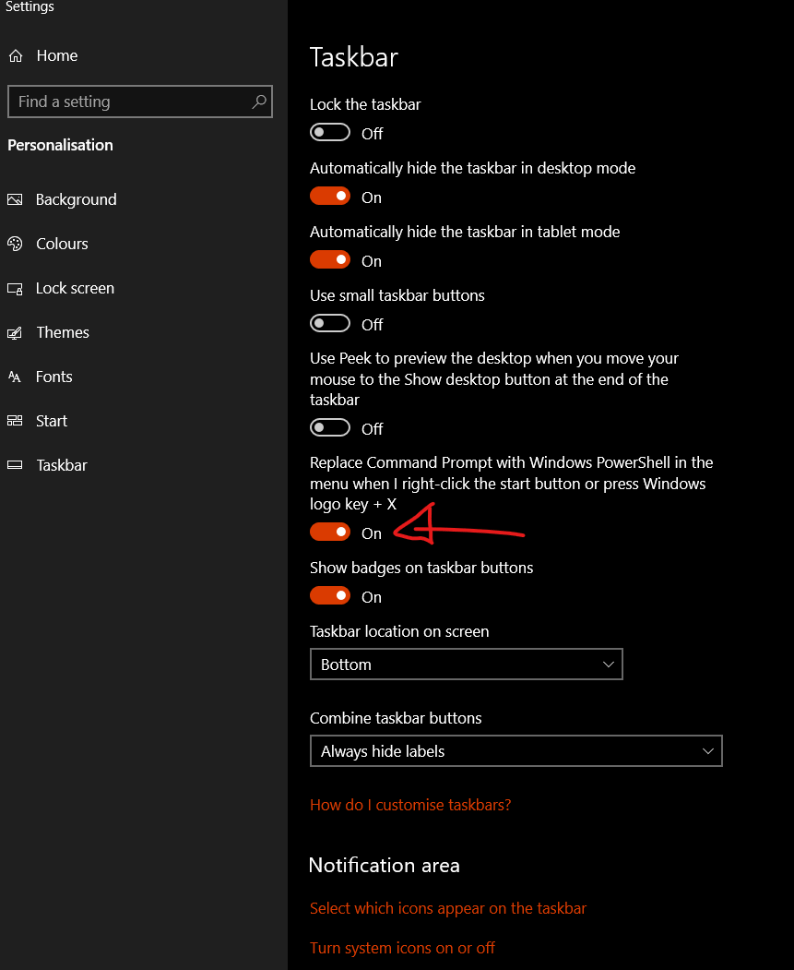
Task: Click the Find a setting search box
Action: pos(140,101)
